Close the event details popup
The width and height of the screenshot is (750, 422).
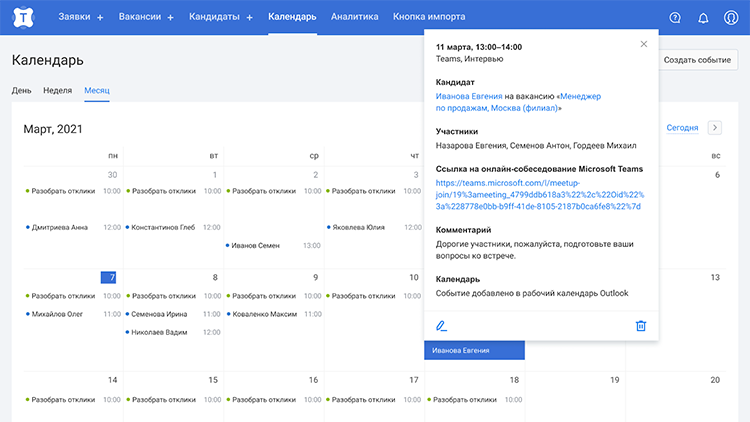click(x=643, y=44)
